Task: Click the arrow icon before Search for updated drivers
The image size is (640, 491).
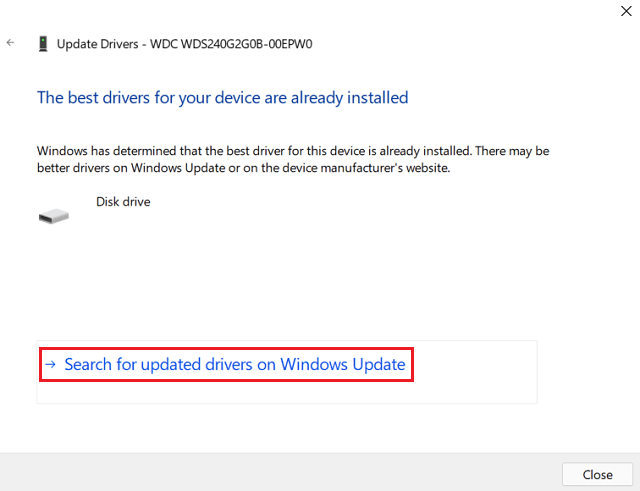Action: [51, 365]
